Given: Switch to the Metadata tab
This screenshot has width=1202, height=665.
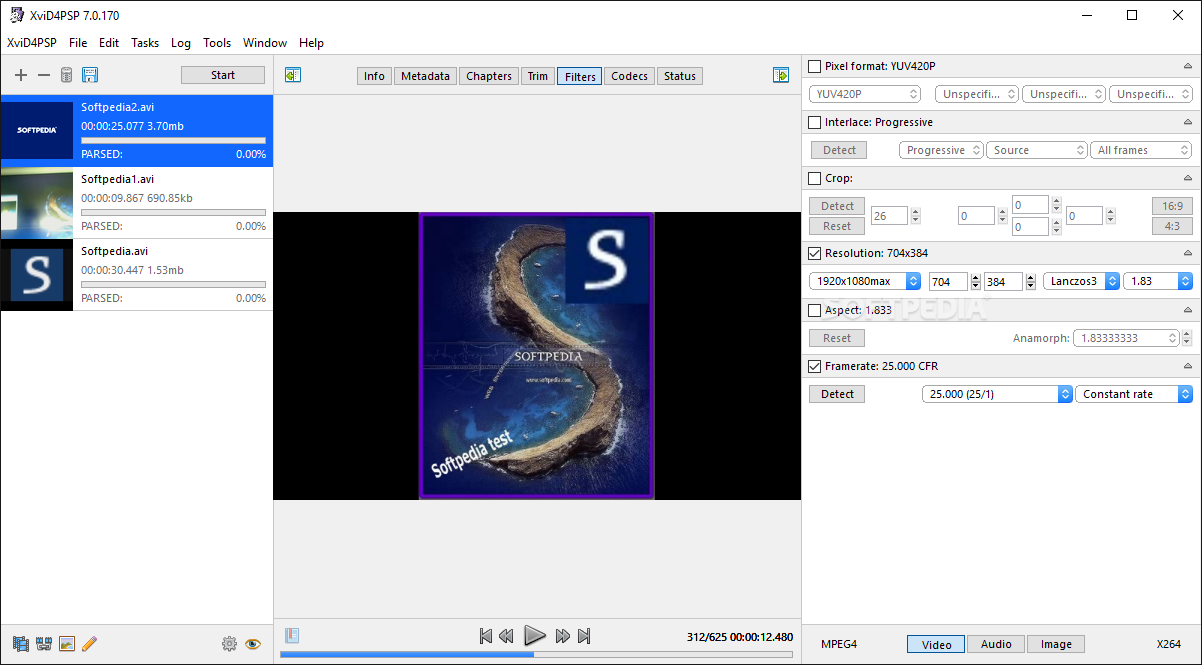Looking at the screenshot, I should click(x=426, y=76).
